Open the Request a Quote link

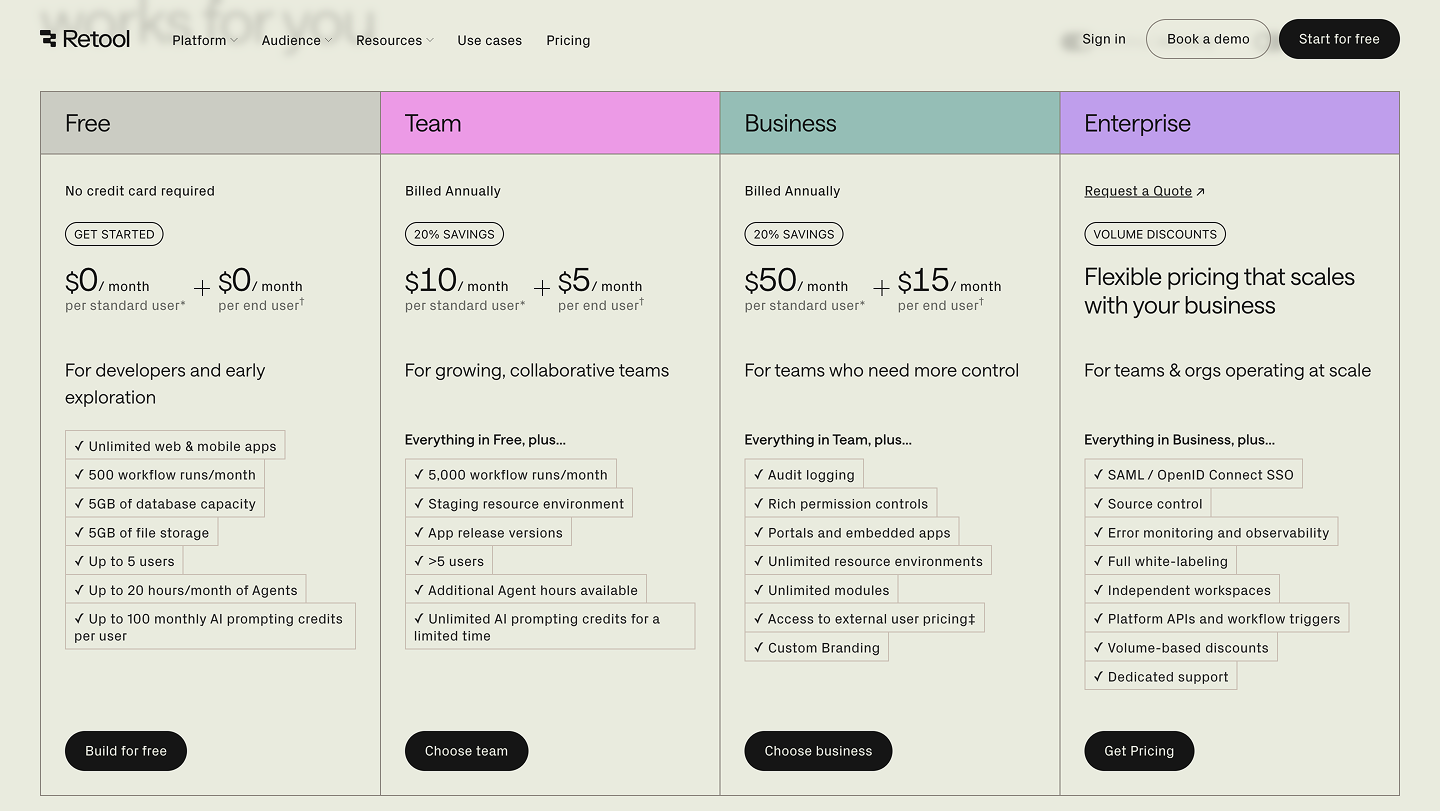click(1144, 191)
